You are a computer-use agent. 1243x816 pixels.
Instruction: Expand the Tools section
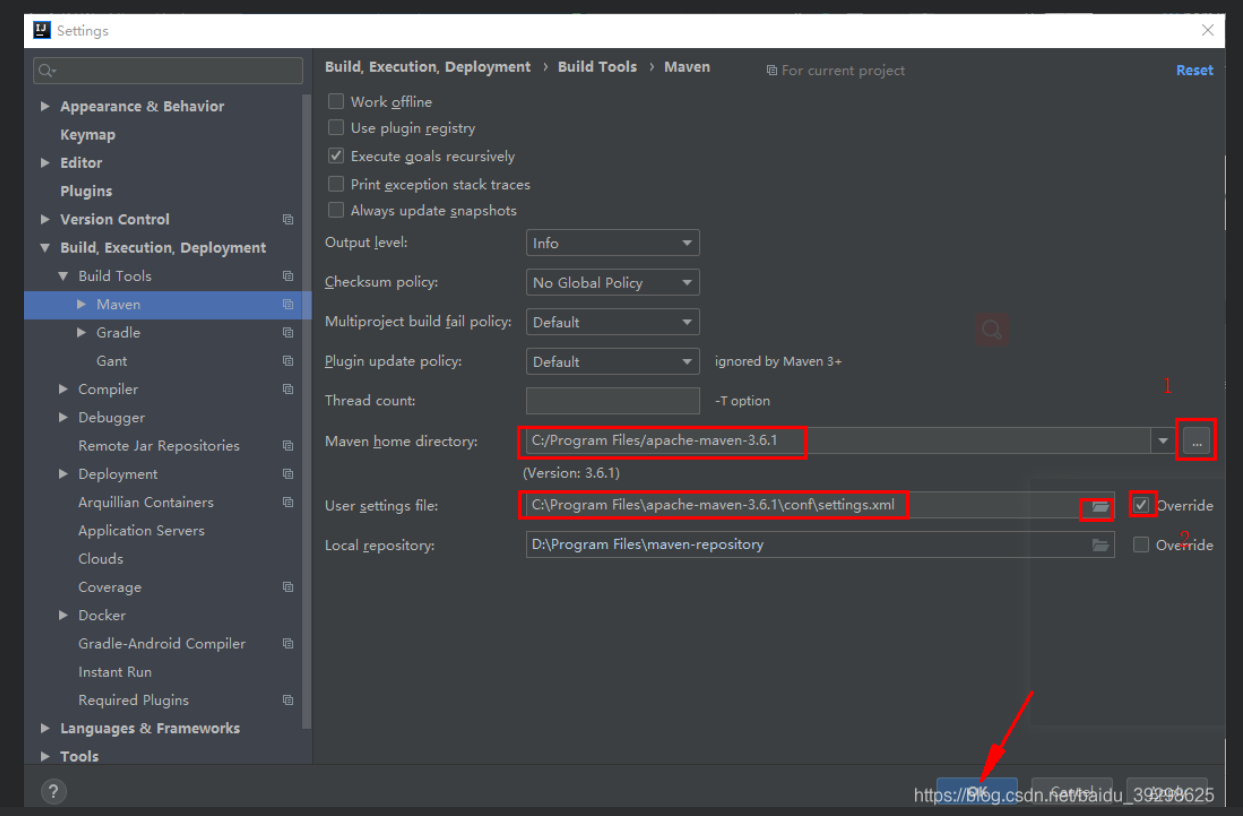click(x=45, y=756)
